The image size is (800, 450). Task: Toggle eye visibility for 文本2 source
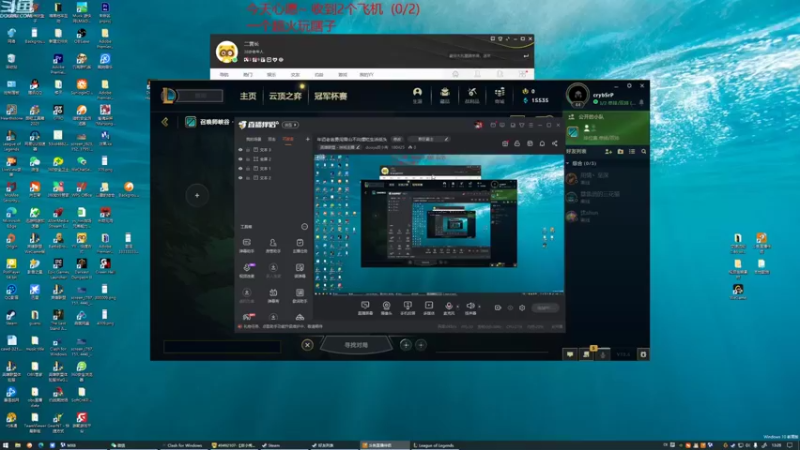240,178
